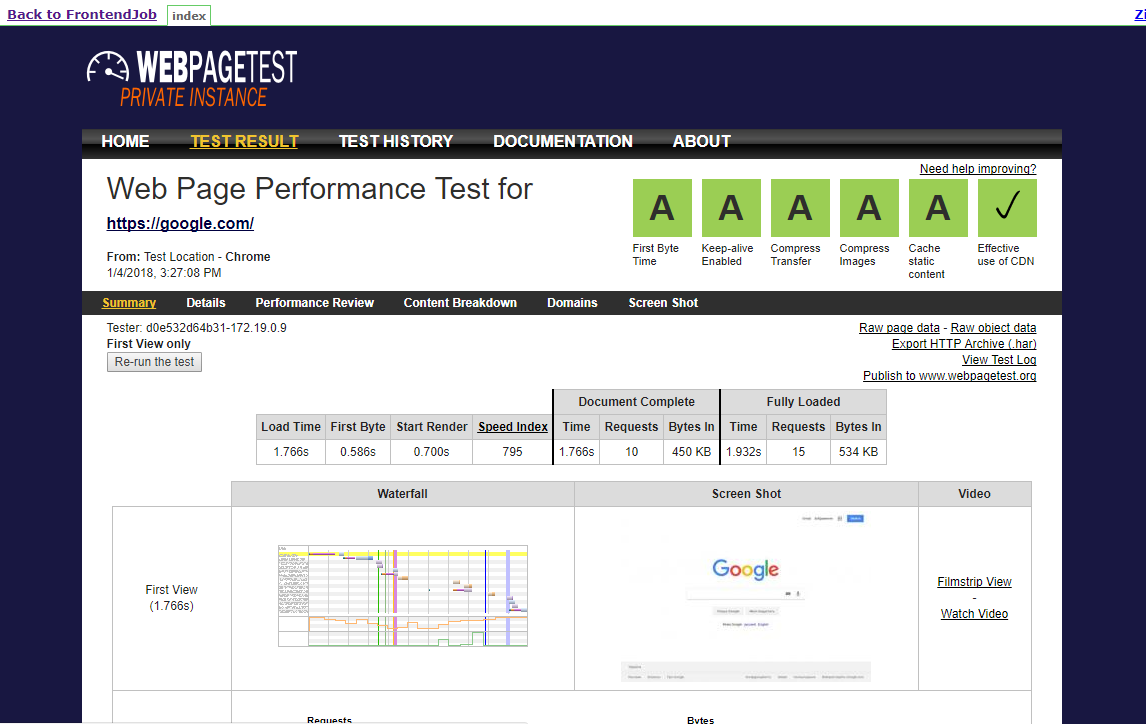The width and height of the screenshot is (1146, 724).
Task: Open the Content Breakdown tab
Action: [460, 302]
